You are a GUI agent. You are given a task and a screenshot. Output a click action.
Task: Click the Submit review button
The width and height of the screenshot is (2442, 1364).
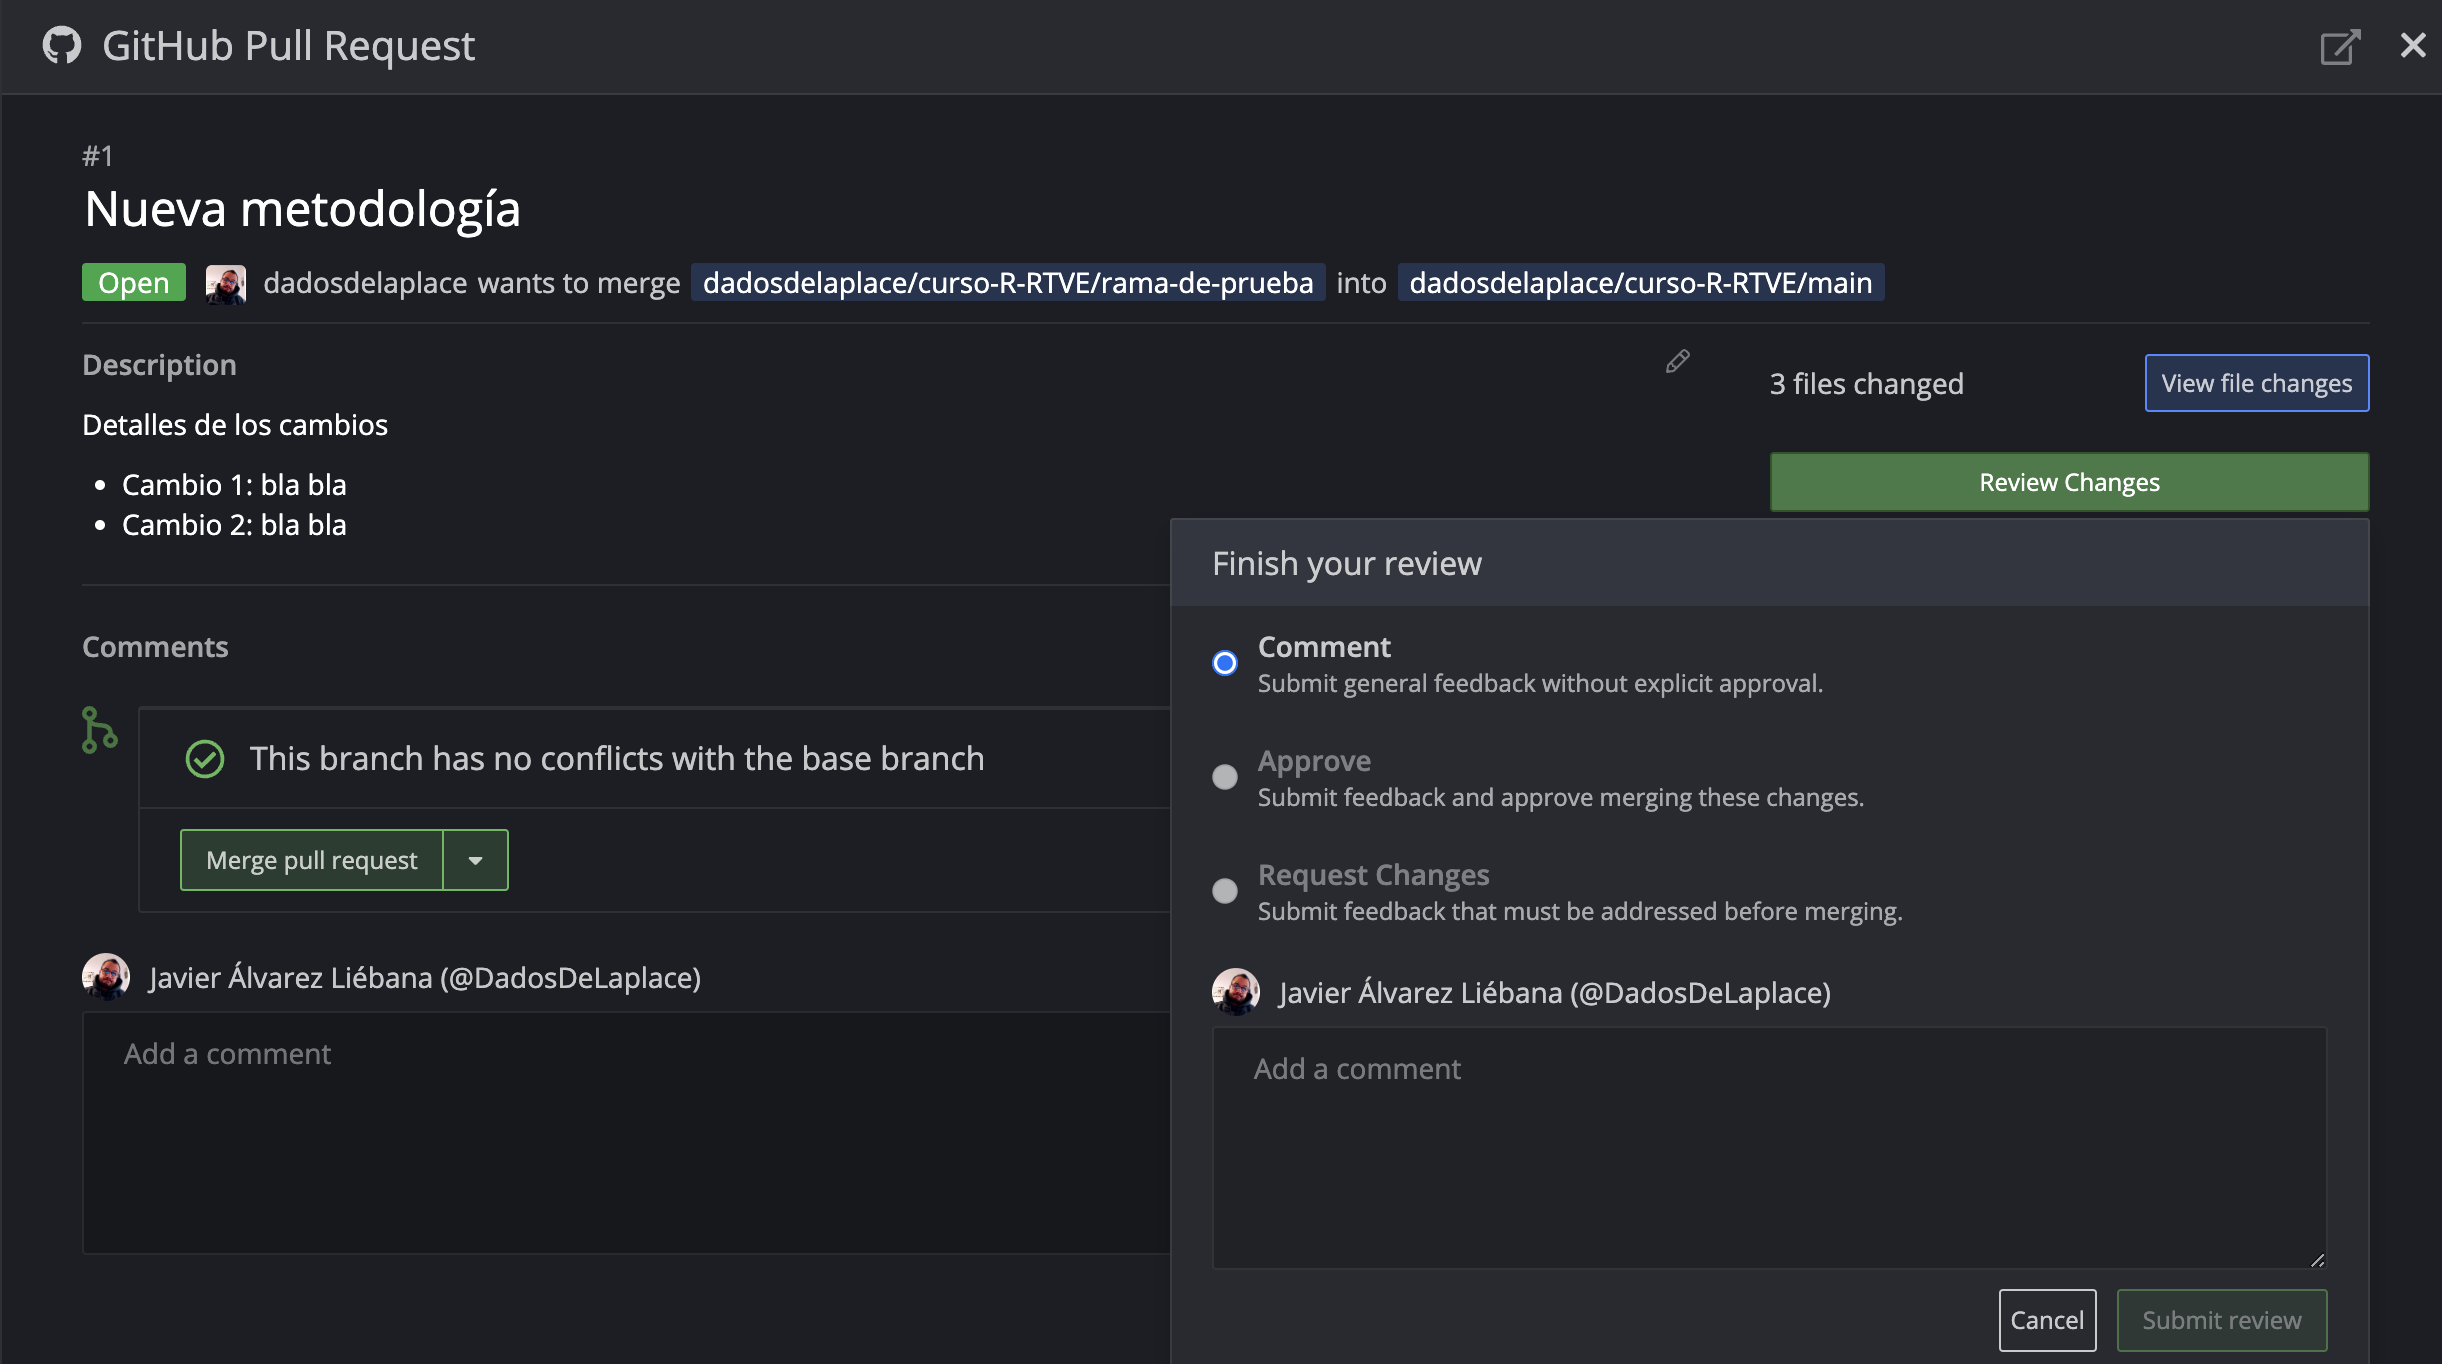2221,1320
